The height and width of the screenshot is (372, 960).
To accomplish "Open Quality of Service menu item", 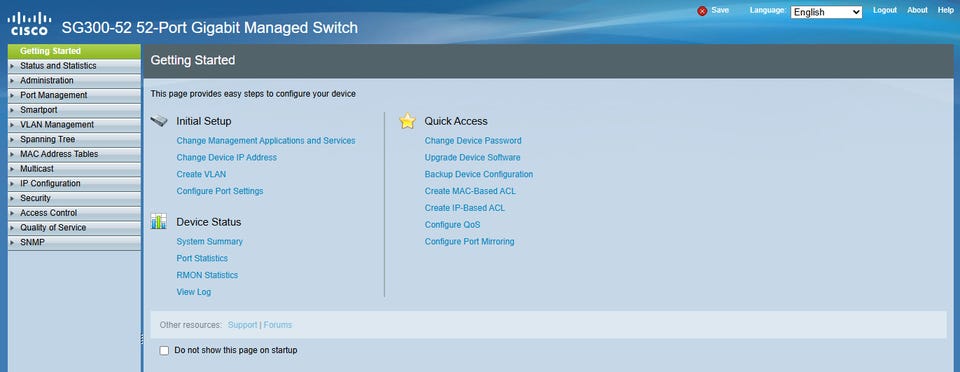I will [x=74, y=227].
